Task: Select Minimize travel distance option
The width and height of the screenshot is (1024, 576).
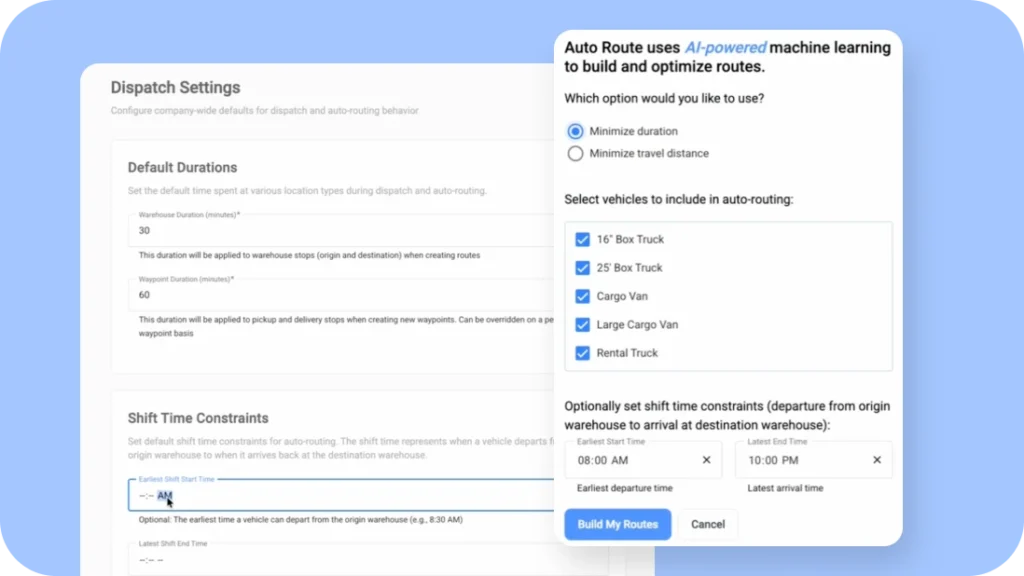Action: point(575,153)
